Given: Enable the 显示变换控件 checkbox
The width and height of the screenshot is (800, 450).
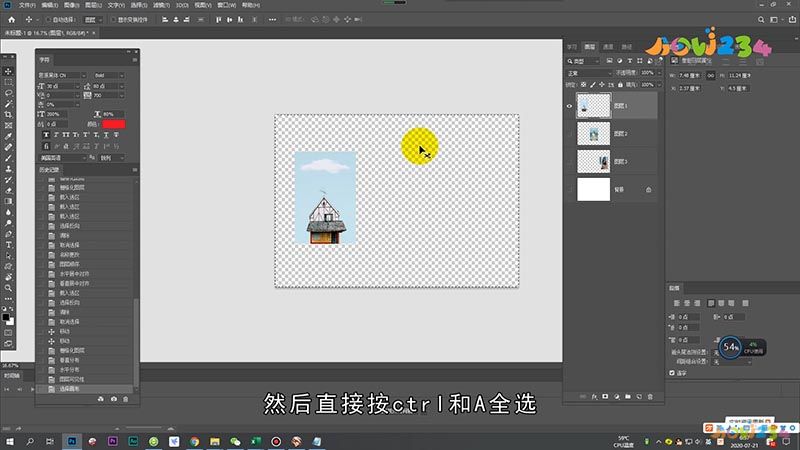Looking at the screenshot, I should [x=113, y=19].
